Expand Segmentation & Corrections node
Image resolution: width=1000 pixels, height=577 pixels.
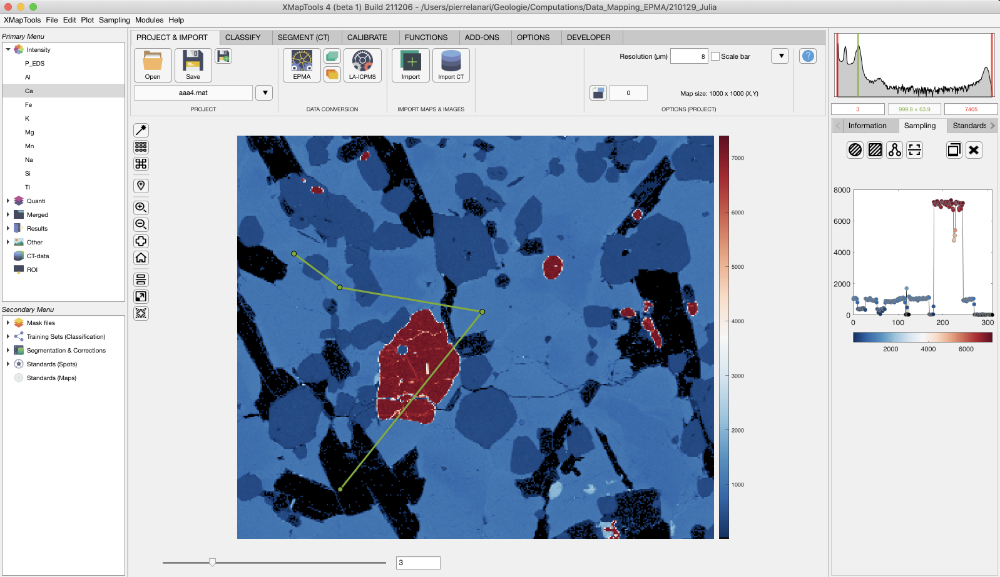[x=8, y=351]
